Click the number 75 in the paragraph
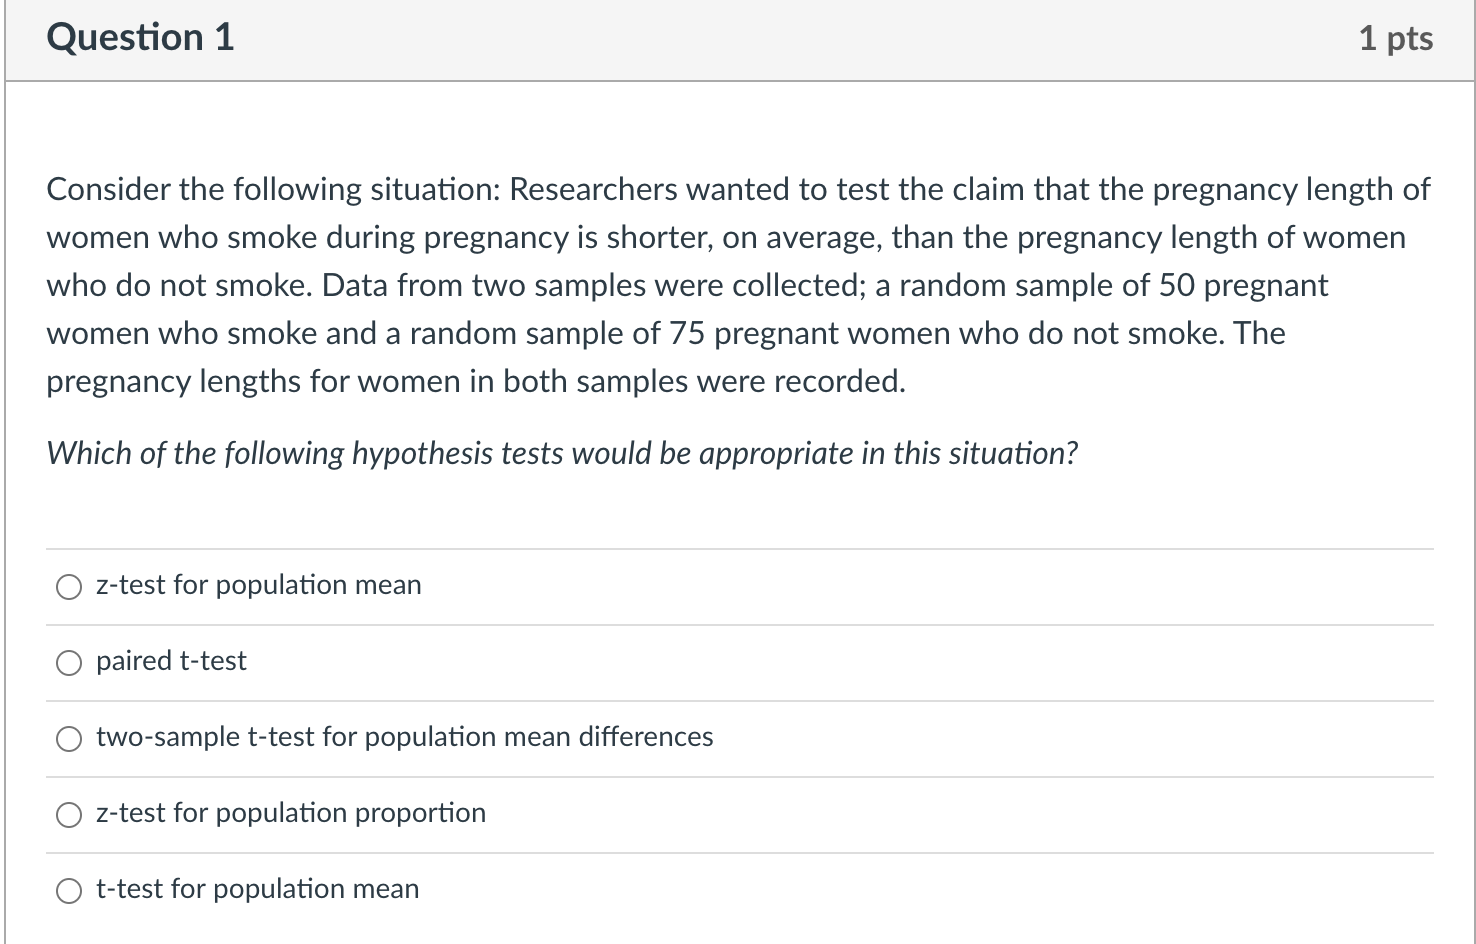Screen dimensions: 1476x944 click(x=687, y=334)
